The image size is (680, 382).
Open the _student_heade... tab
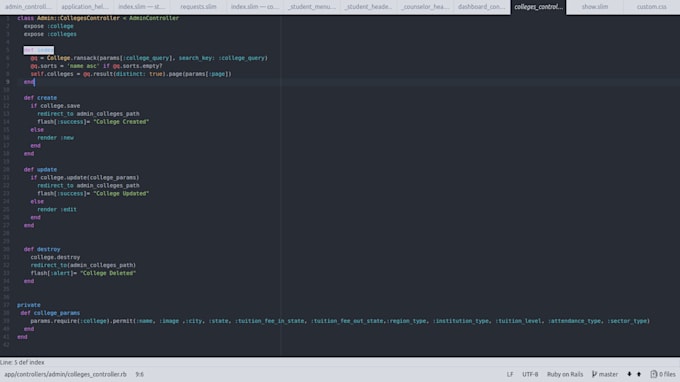[369, 7]
